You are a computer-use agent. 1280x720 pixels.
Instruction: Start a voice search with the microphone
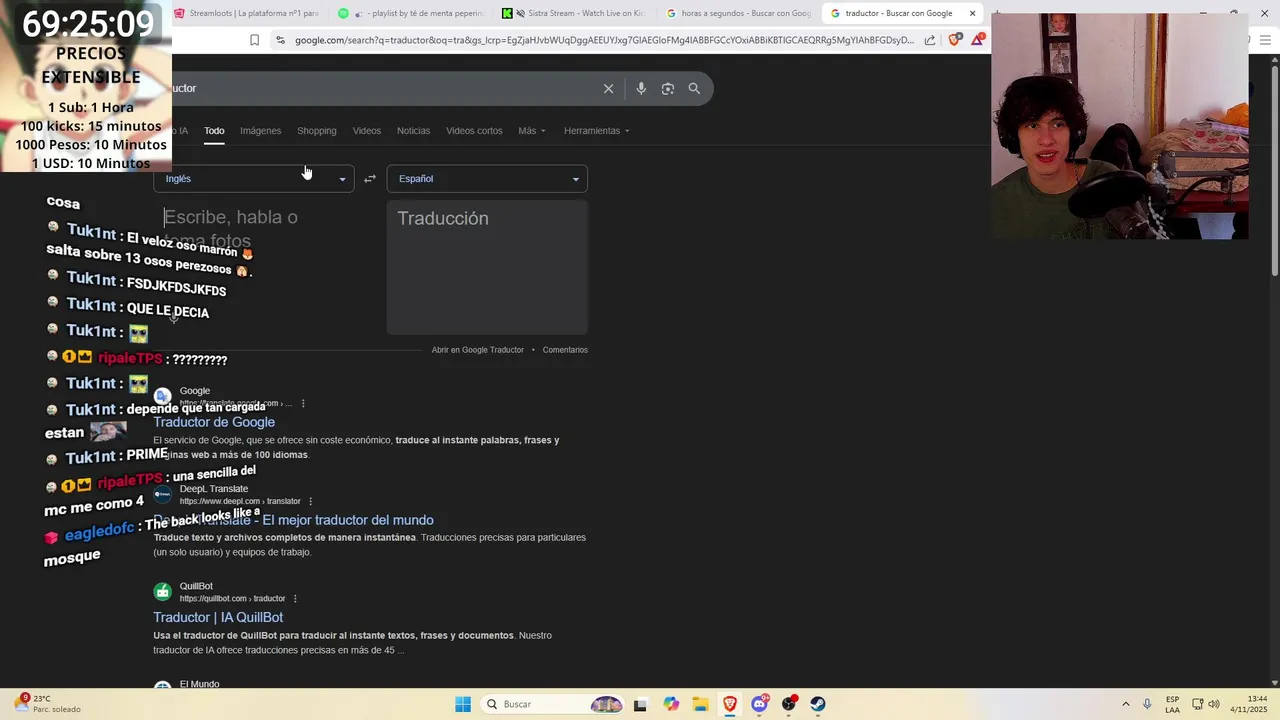(x=641, y=88)
